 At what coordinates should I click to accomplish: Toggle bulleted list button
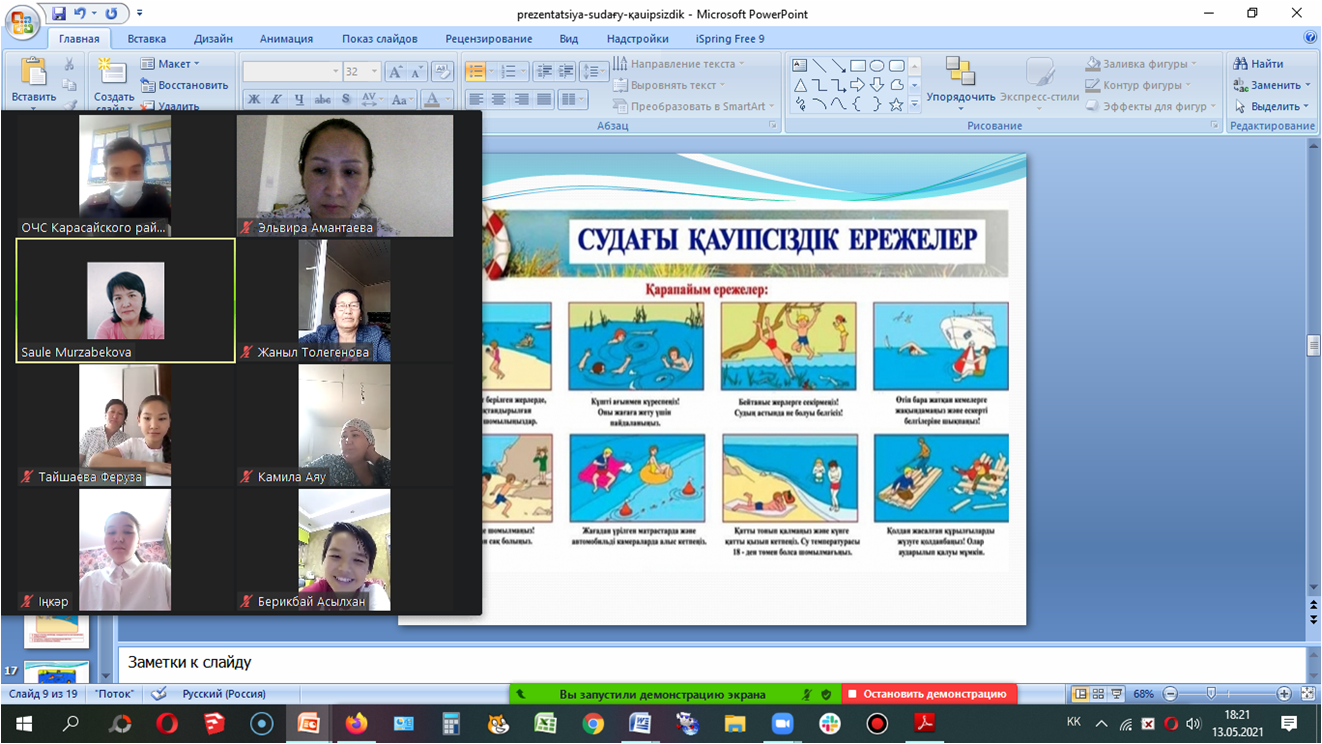[477, 72]
